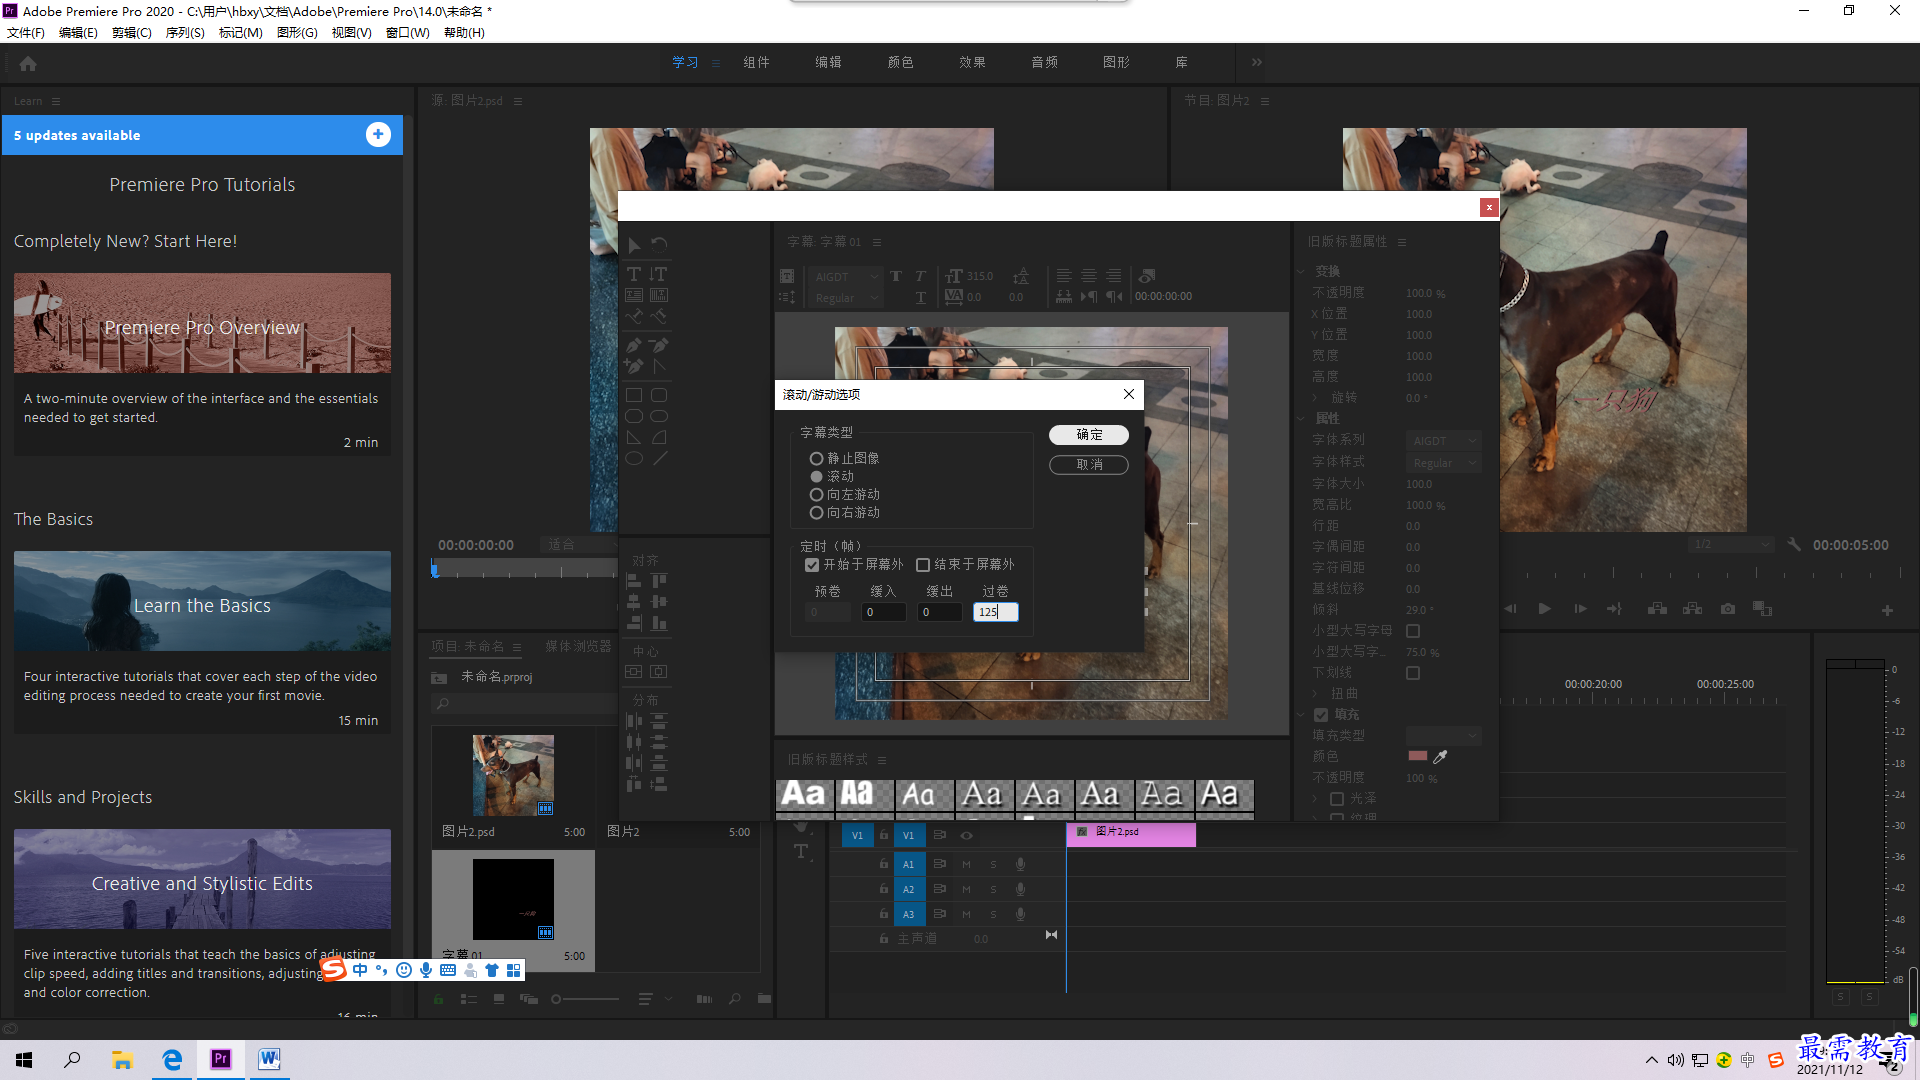Screen dimensions: 1920x1080
Task: Open the Window menu
Action: [x=408, y=33]
